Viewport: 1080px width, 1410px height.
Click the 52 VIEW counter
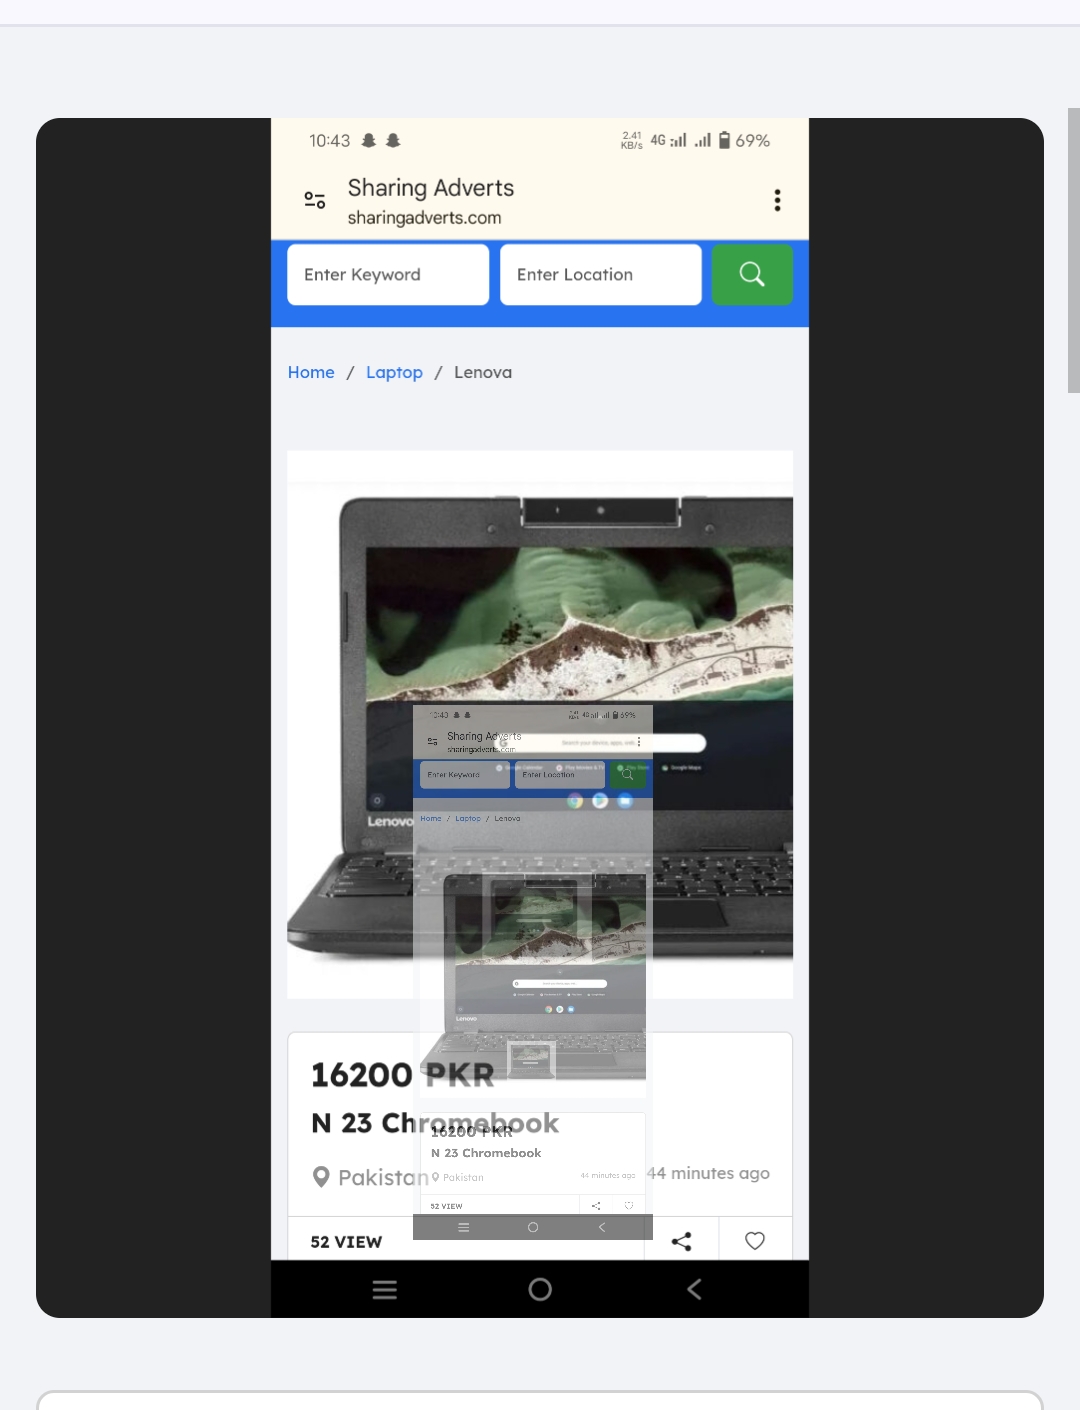(x=346, y=1242)
